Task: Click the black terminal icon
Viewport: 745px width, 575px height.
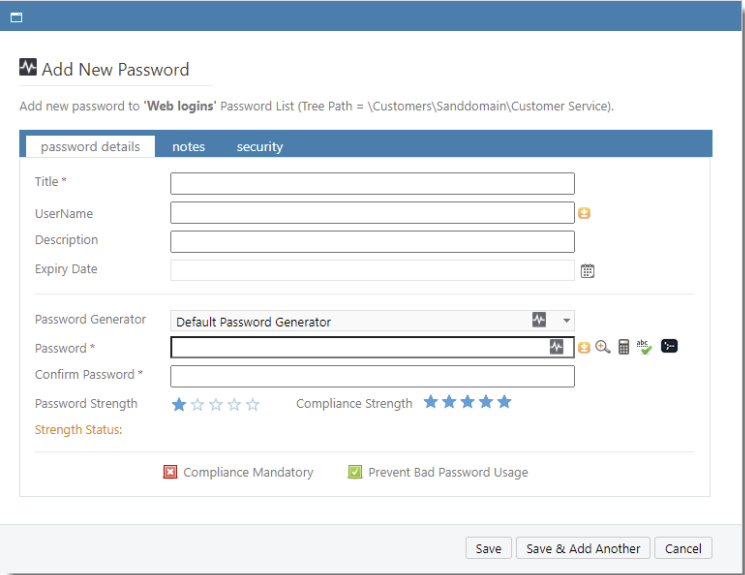Action: (669, 346)
